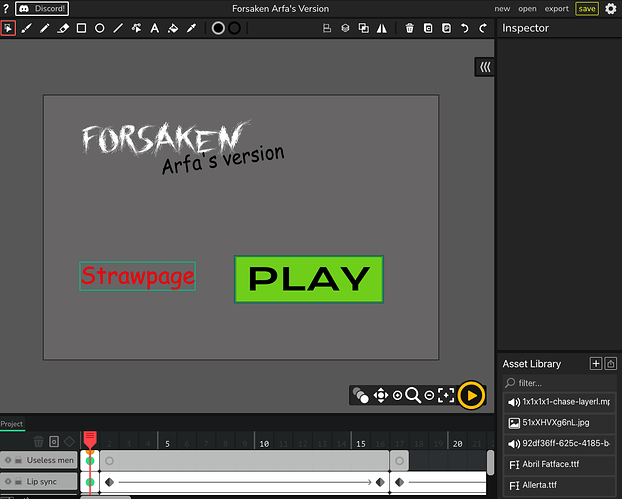Image resolution: width=622 pixels, height=499 pixels.
Task: Select the Eyedropper tool
Action: (190, 28)
